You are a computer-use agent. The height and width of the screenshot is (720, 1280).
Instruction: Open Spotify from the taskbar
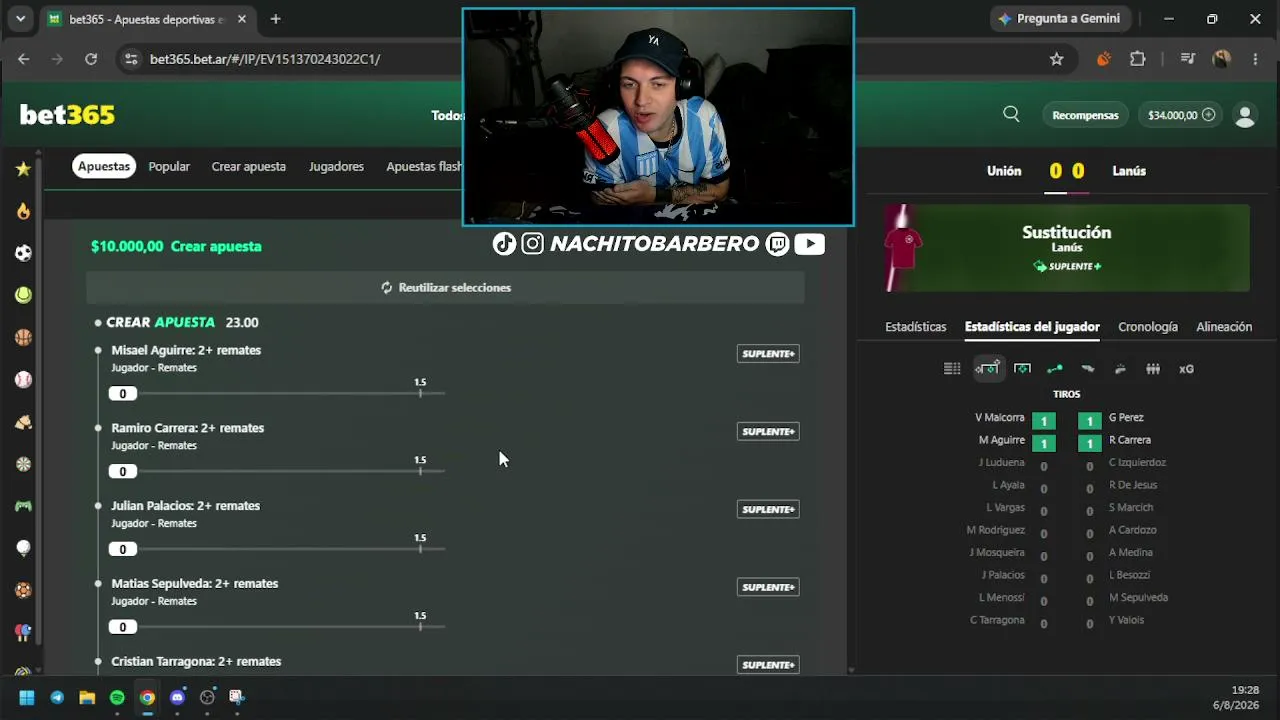(117, 697)
